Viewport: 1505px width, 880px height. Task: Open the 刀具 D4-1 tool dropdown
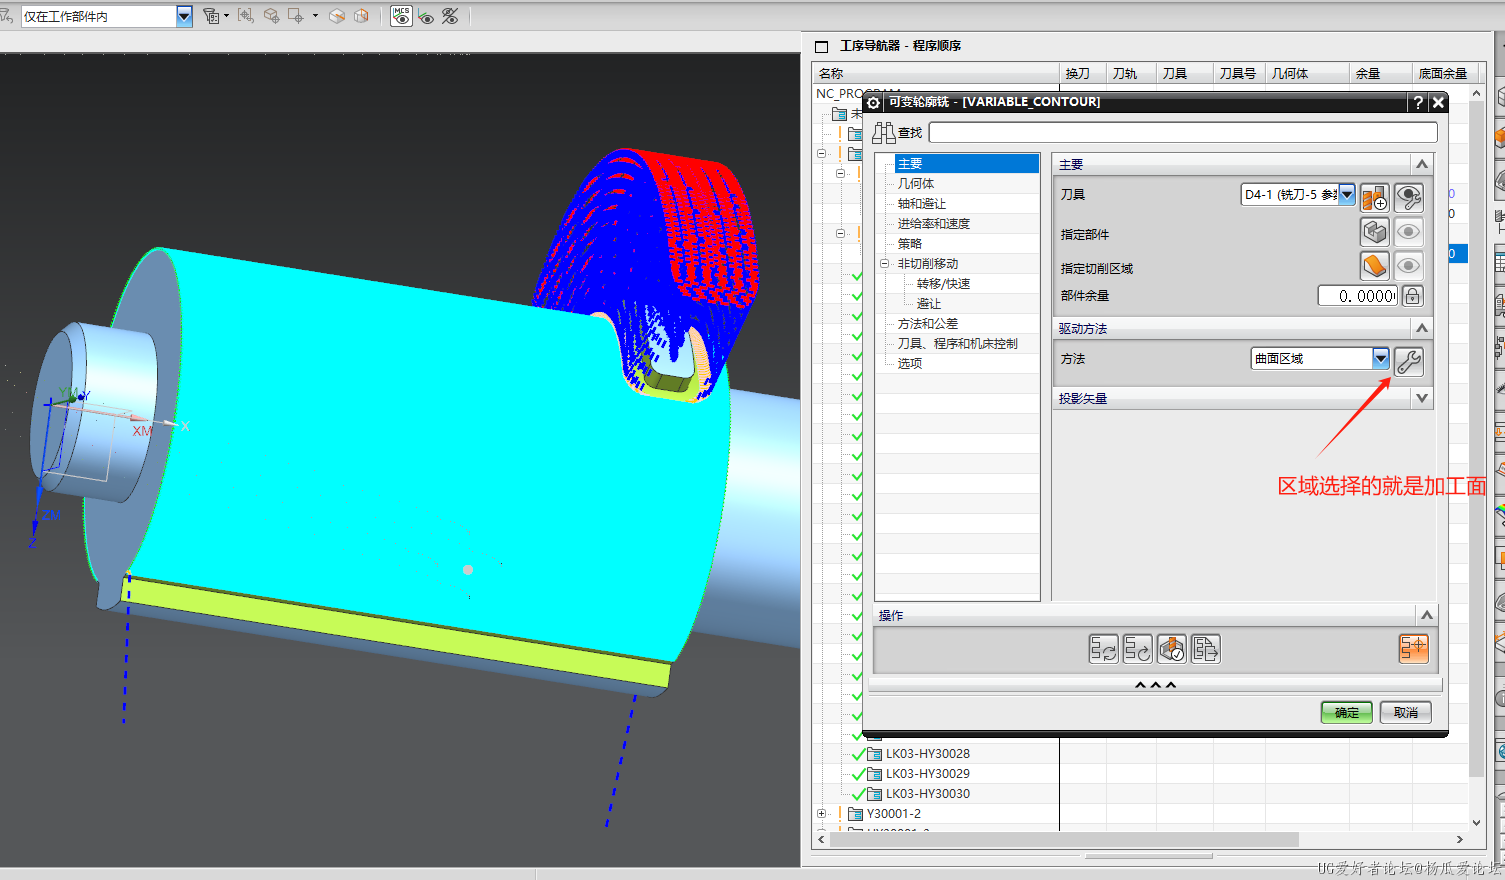click(1347, 194)
